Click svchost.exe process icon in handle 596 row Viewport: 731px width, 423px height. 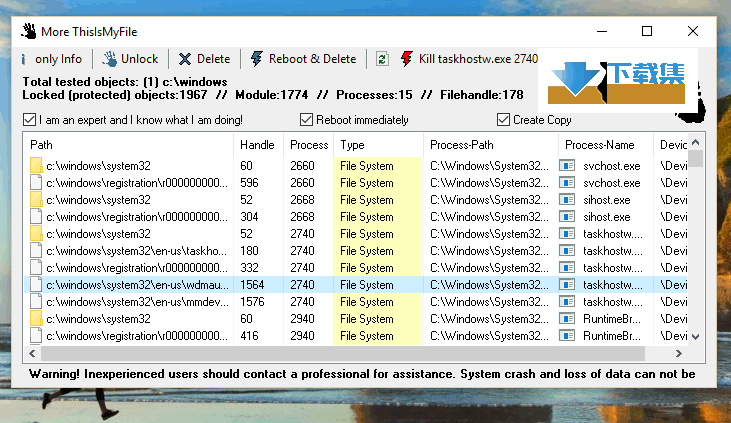click(567, 183)
